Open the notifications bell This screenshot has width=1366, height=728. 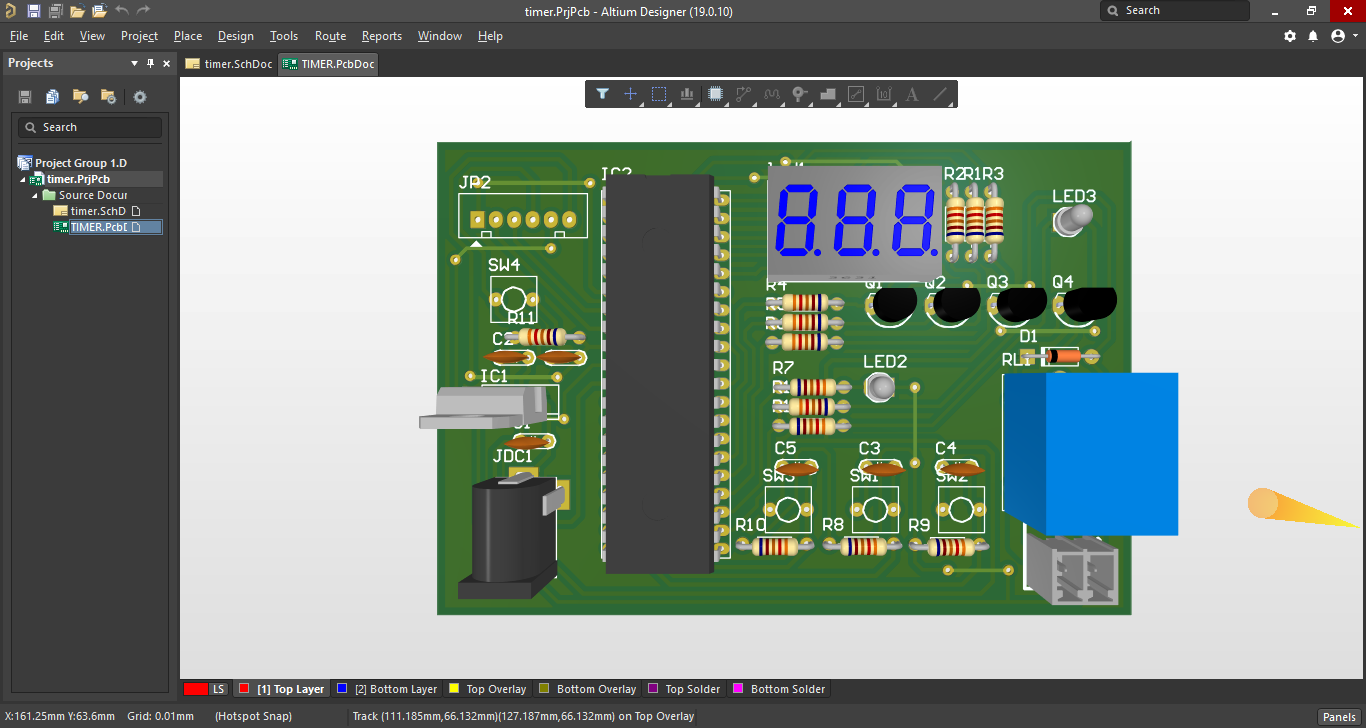coord(1313,36)
